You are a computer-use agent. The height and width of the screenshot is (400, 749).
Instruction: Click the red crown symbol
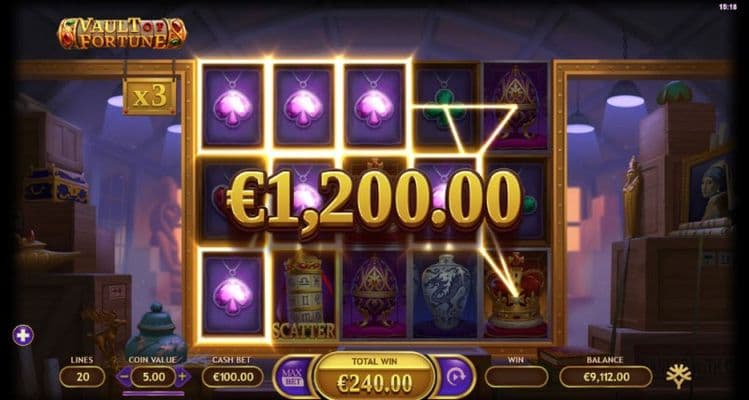click(515, 294)
